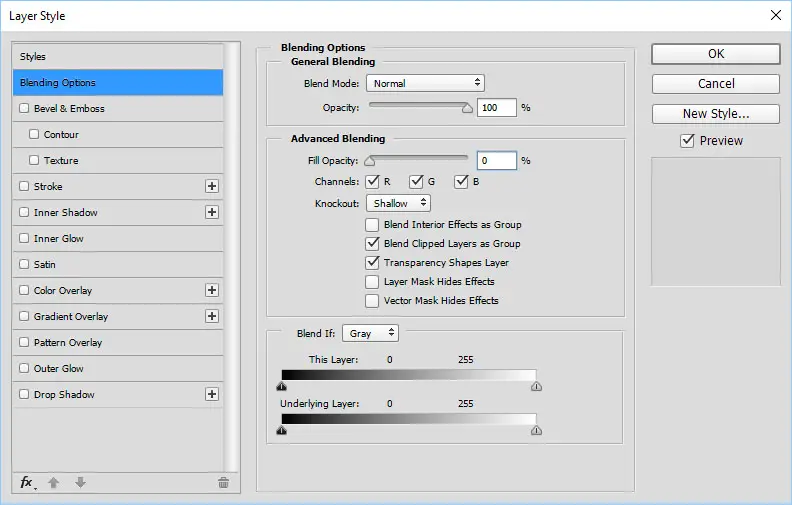This screenshot has height=505, width=792.
Task: Open the Knockout dropdown
Action: (x=399, y=203)
